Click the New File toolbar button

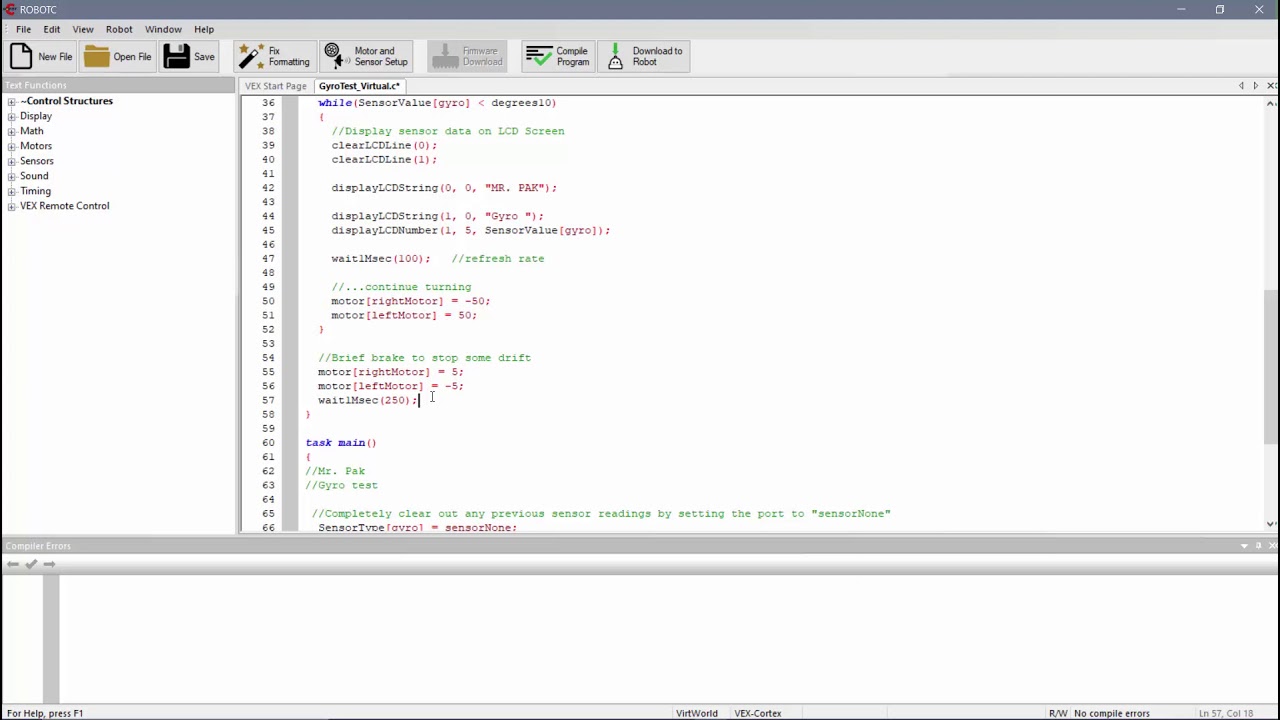pos(41,56)
